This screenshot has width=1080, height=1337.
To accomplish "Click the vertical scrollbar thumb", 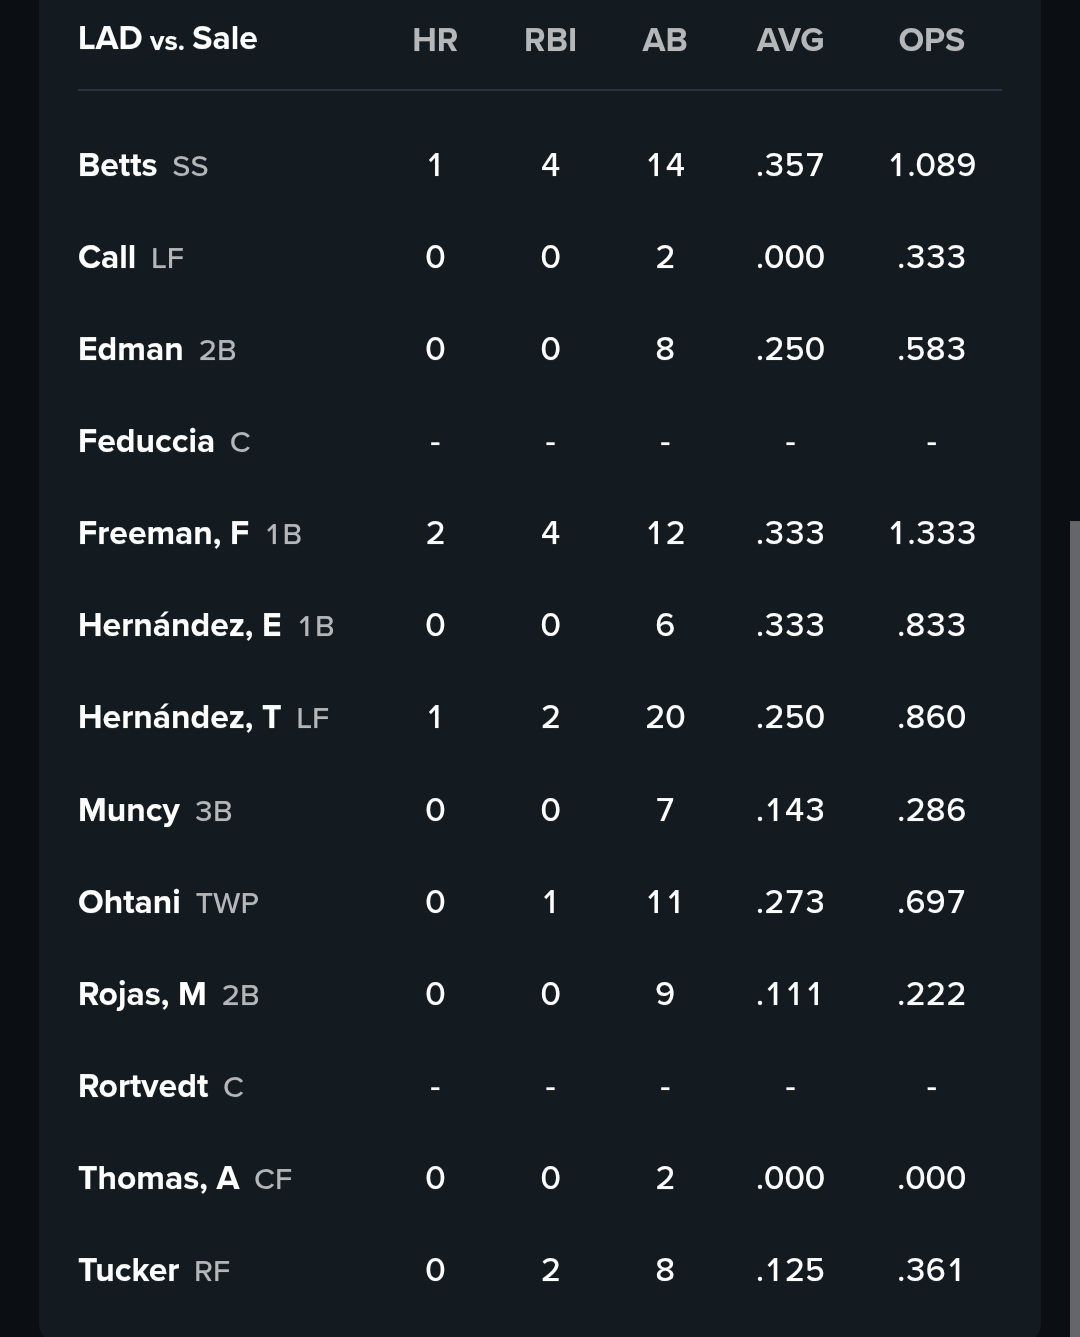I will (x=1074, y=928).
